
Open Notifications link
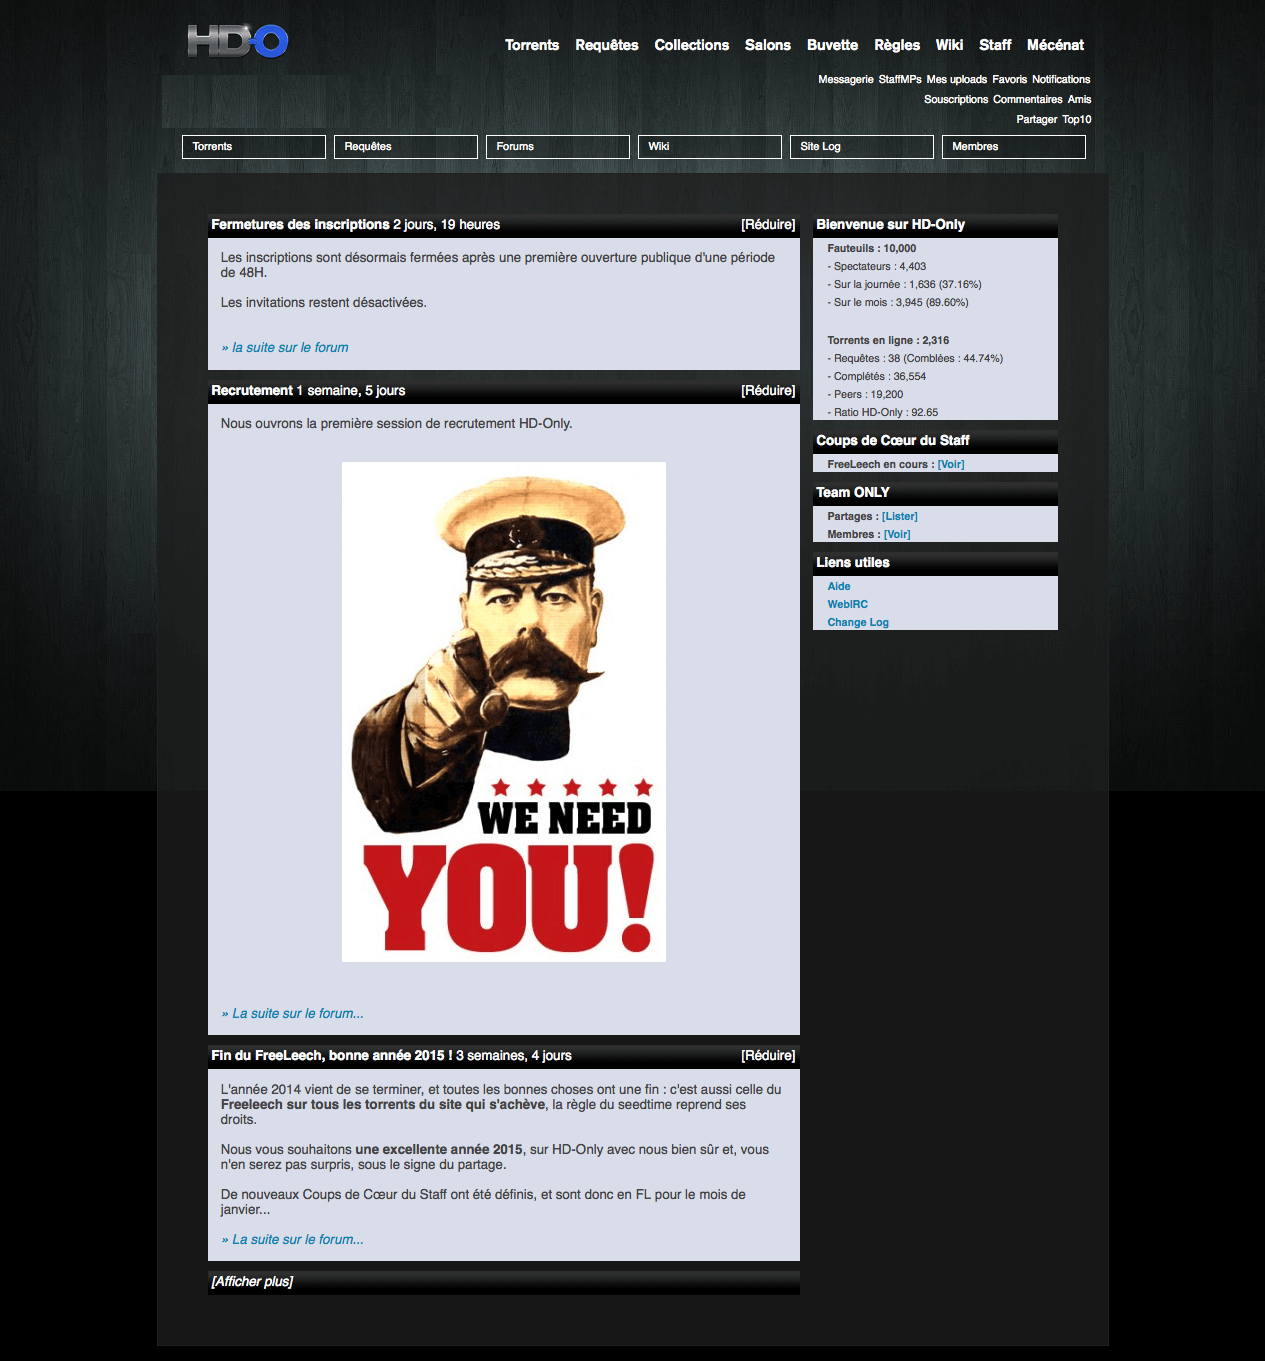(x=1061, y=79)
